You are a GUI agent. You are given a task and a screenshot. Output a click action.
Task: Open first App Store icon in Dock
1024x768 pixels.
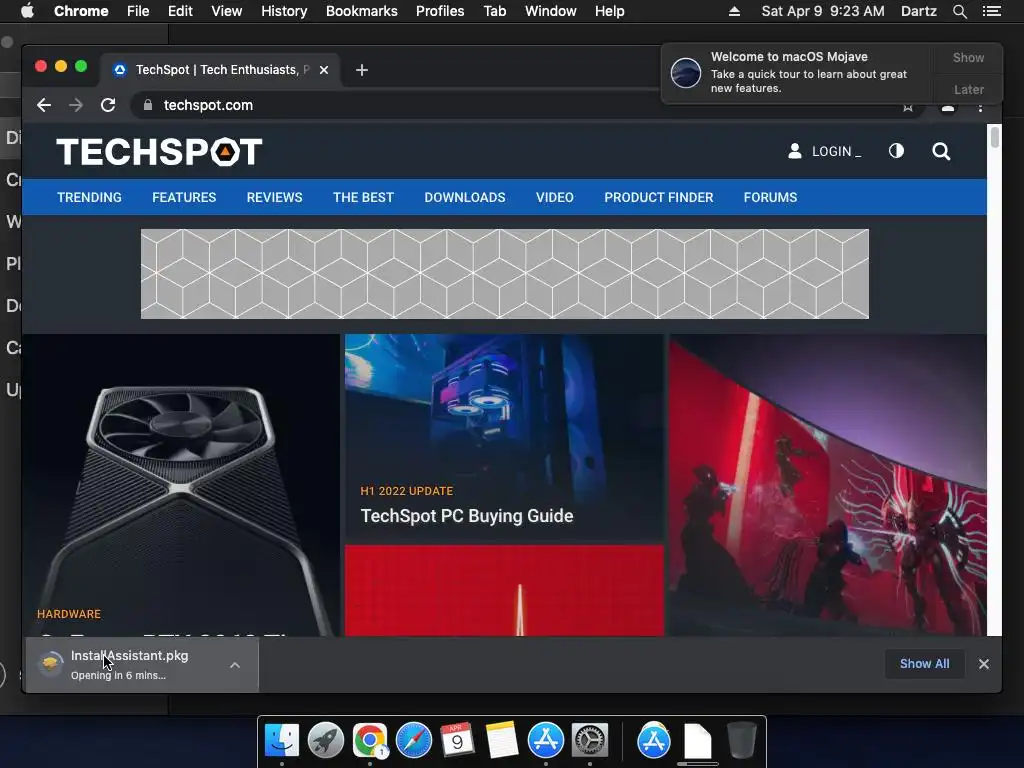click(x=546, y=740)
